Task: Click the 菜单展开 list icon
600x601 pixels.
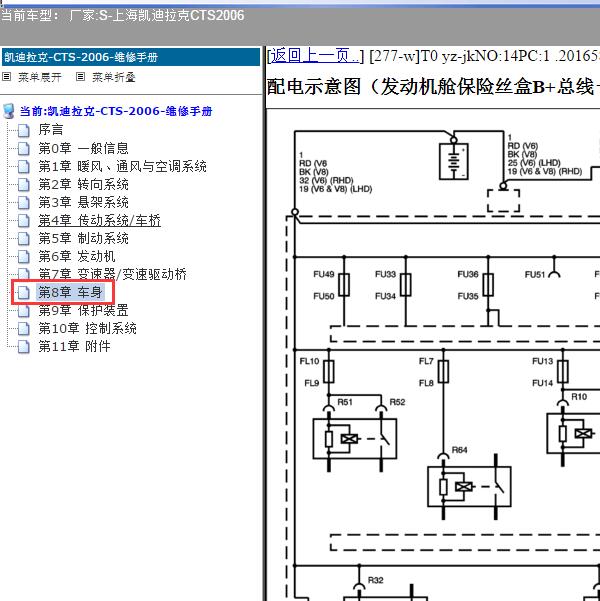Action: tap(7, 77)
